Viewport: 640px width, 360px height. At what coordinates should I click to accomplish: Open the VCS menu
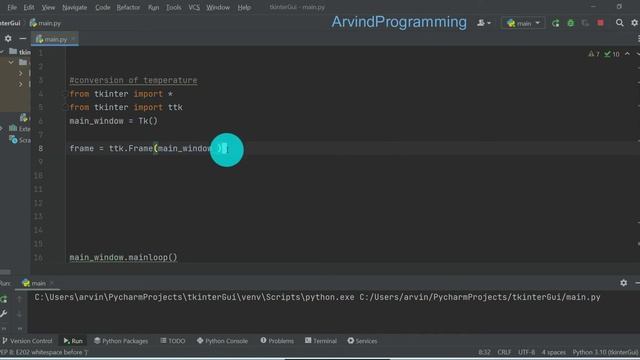click(194, 7)
